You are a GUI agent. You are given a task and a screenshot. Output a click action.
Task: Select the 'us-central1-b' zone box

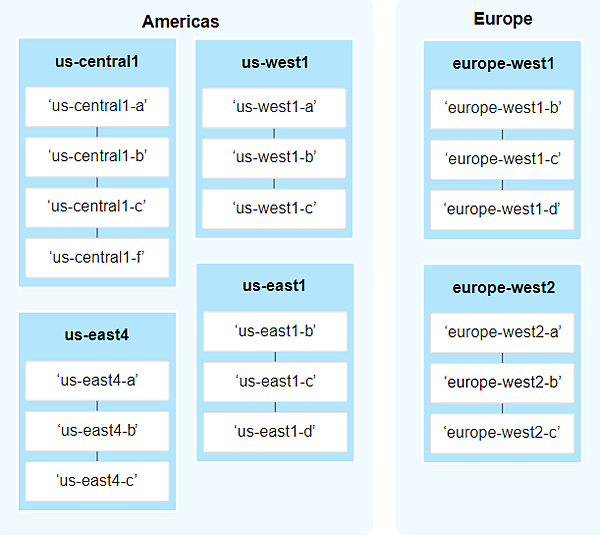click(x=97, y=156)
